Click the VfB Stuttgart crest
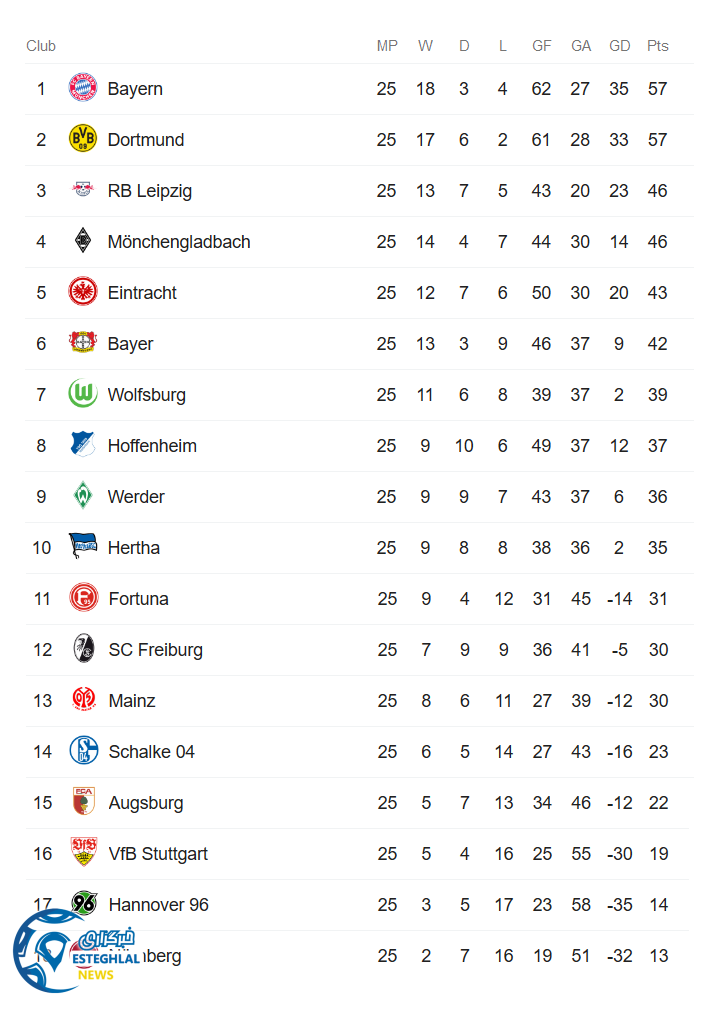This screenshot has height=1015, width=722. (x=84, y=853)
